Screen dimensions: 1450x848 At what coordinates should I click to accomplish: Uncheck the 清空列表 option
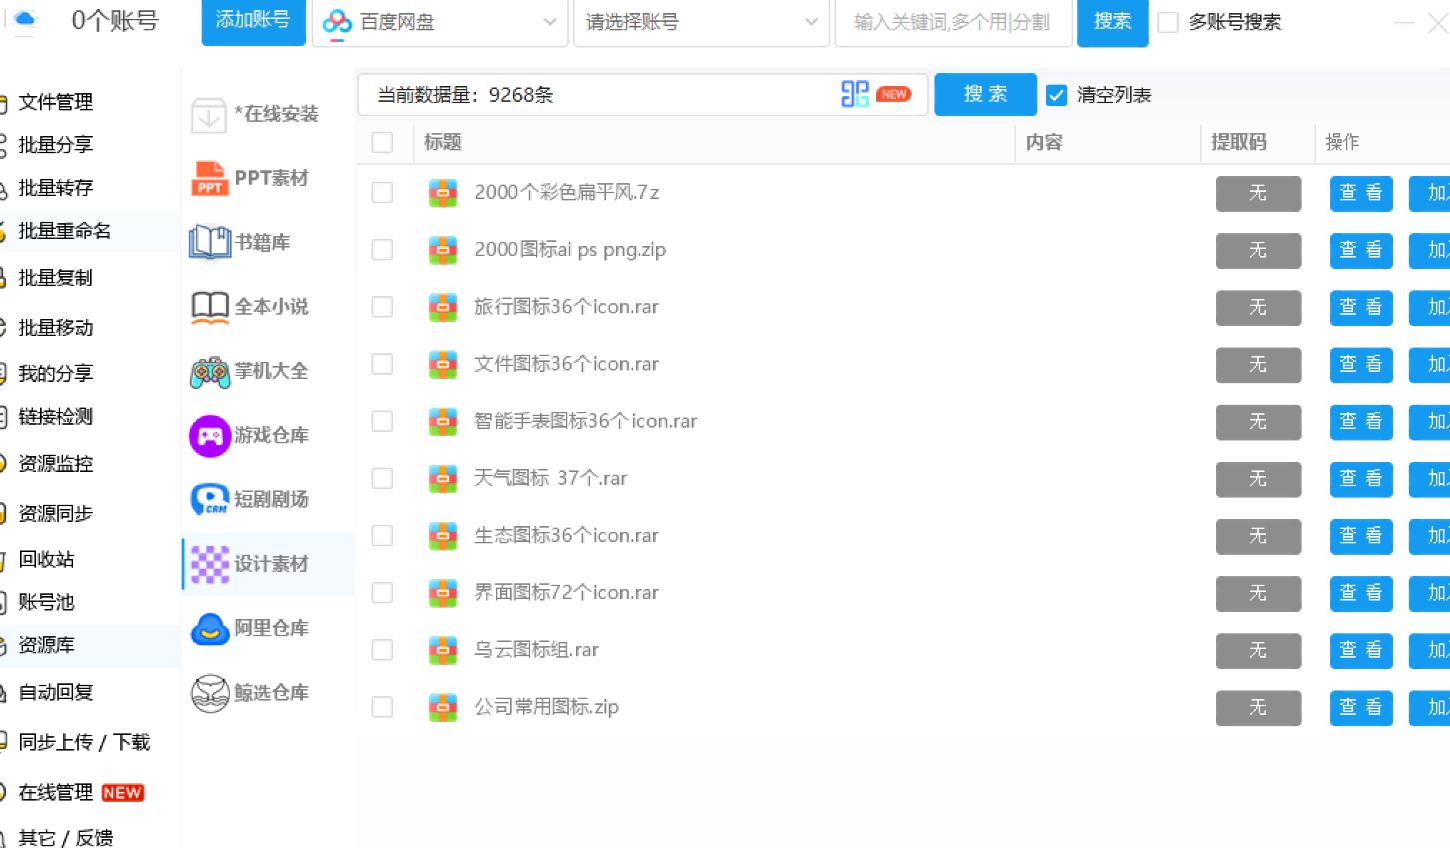[x=1057, y=95]
